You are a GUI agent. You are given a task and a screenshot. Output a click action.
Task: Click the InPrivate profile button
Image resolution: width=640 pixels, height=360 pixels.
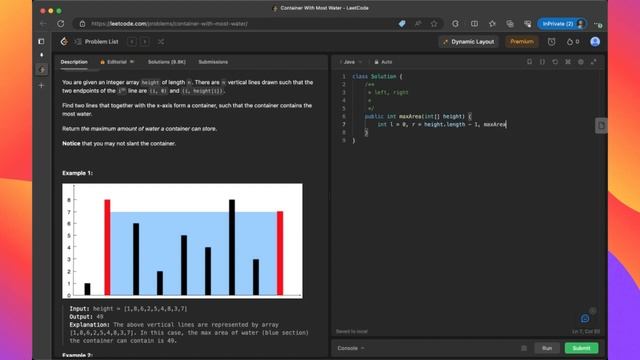562,24
